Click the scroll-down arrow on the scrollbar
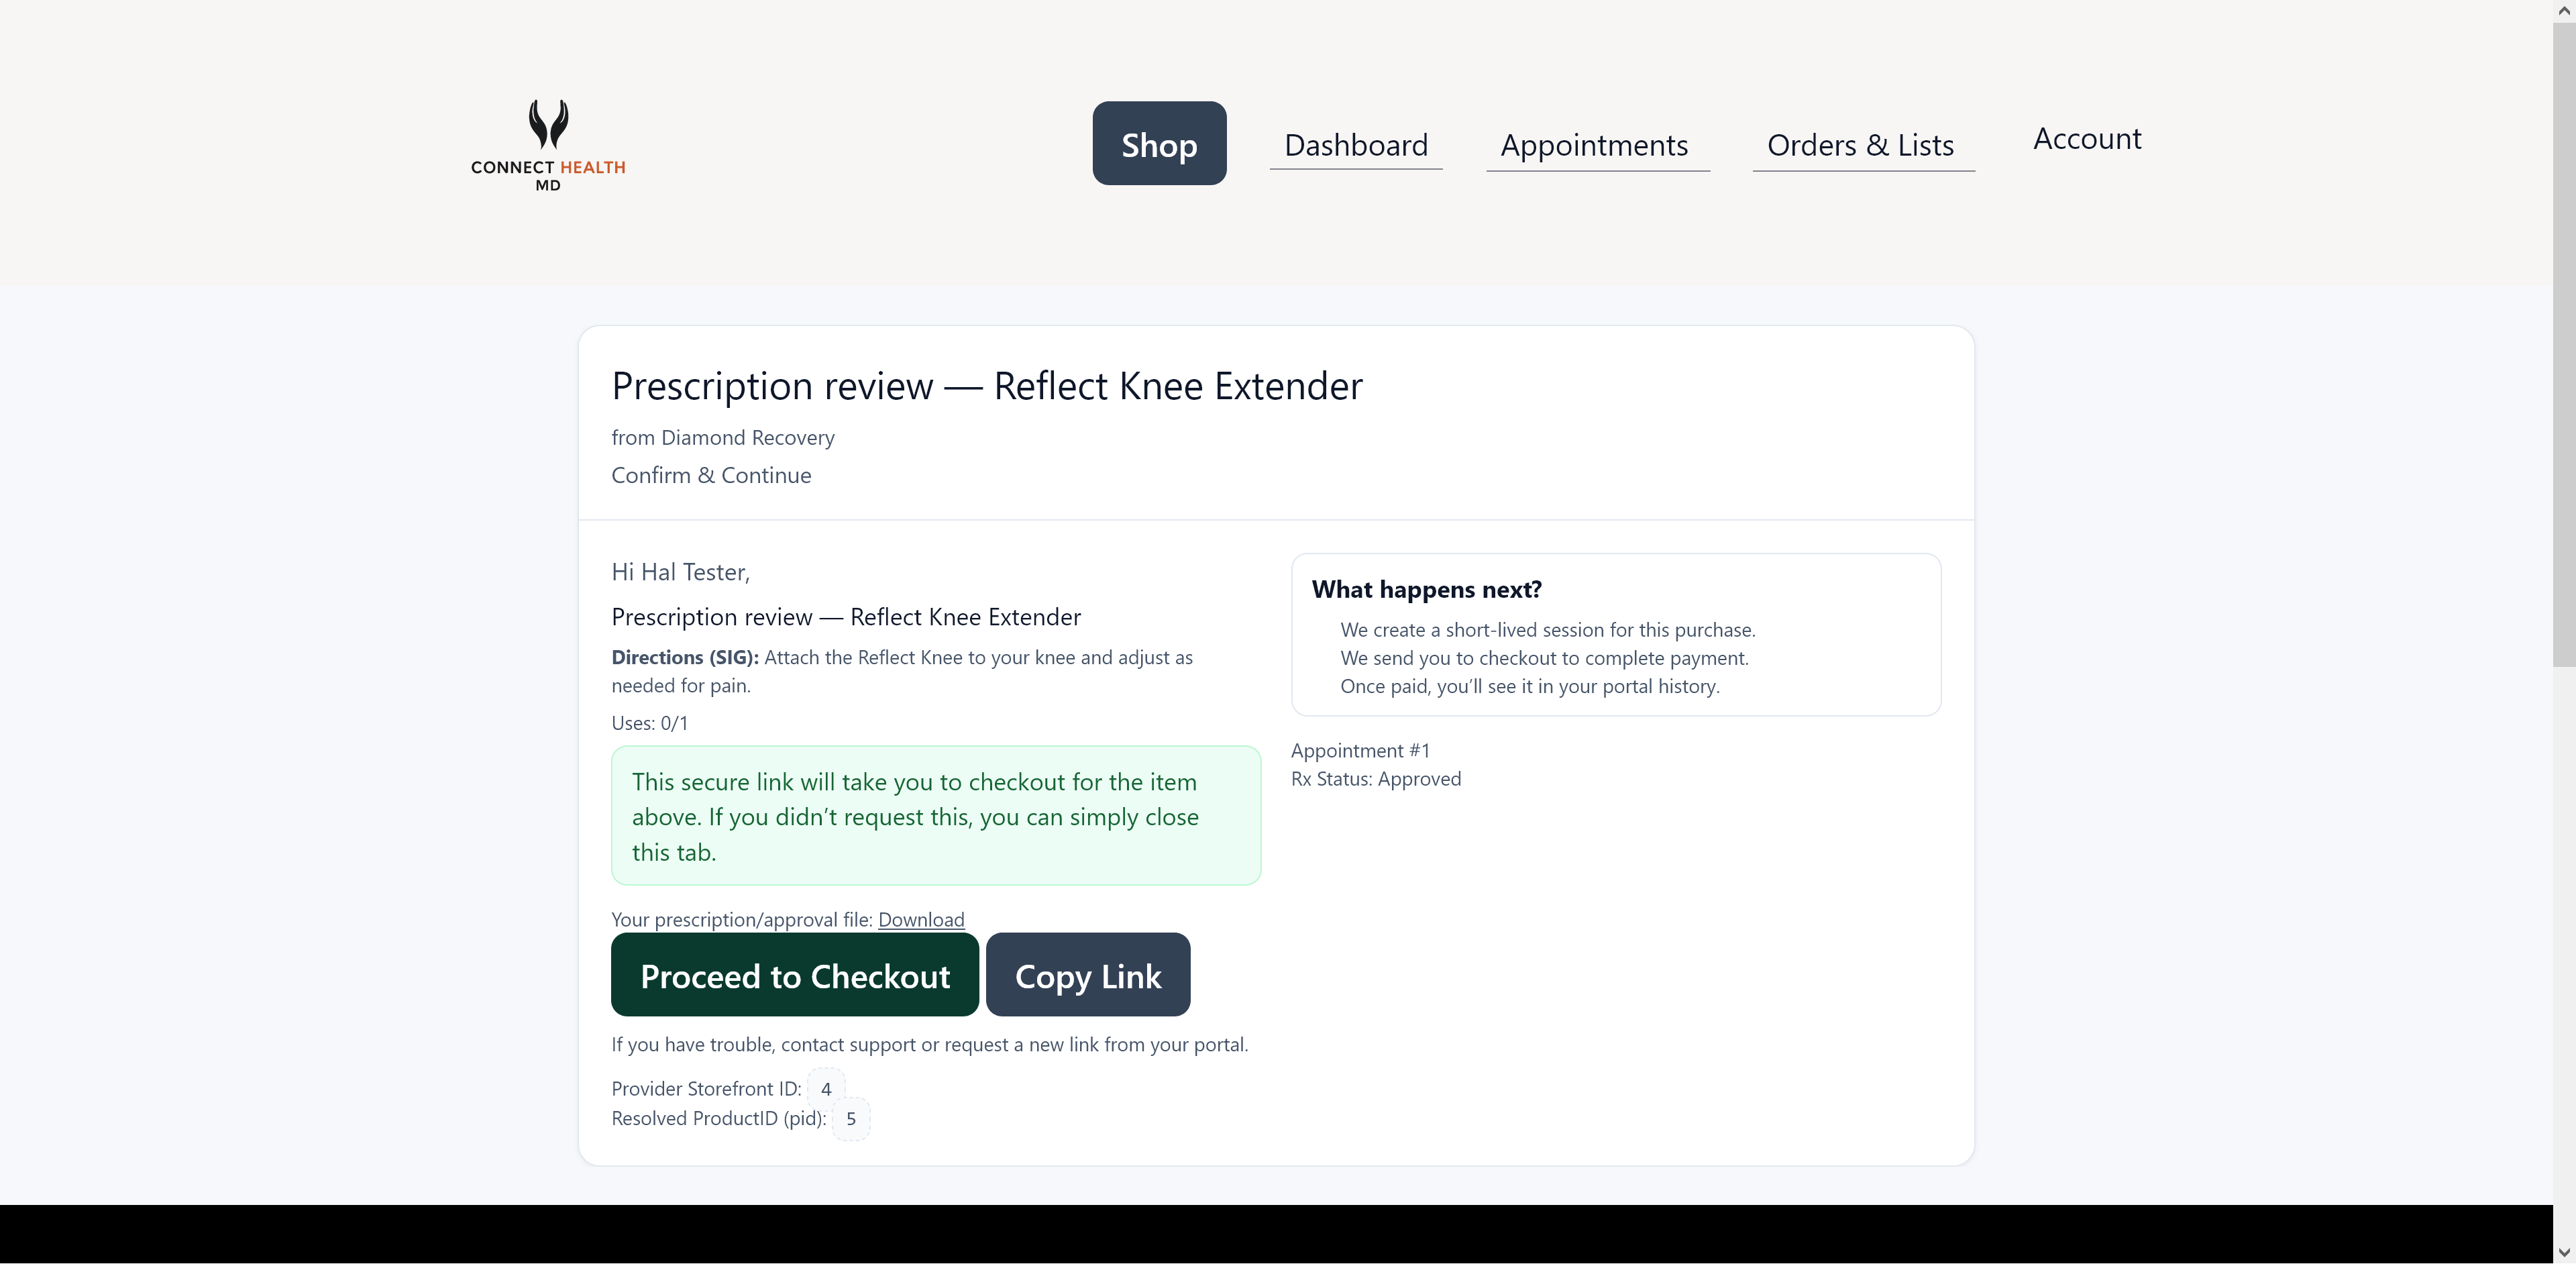The width and height of the screenshot is (2576, 1264). (2564, 1251)
